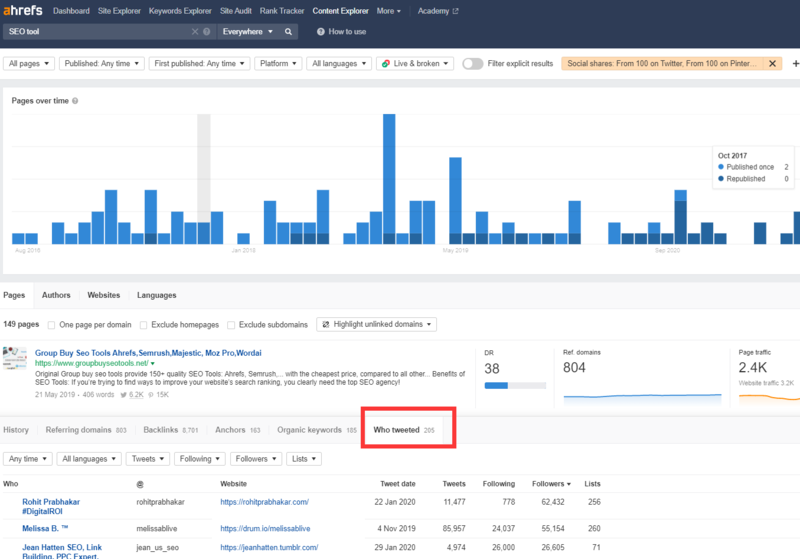Click the Pinterest shares 15K icon
Screen dimensions: 800x559
coord(151,395)
